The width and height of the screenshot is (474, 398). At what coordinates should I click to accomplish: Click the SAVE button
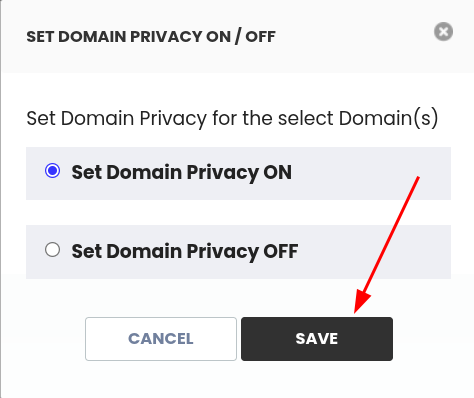tap(317, 339)
